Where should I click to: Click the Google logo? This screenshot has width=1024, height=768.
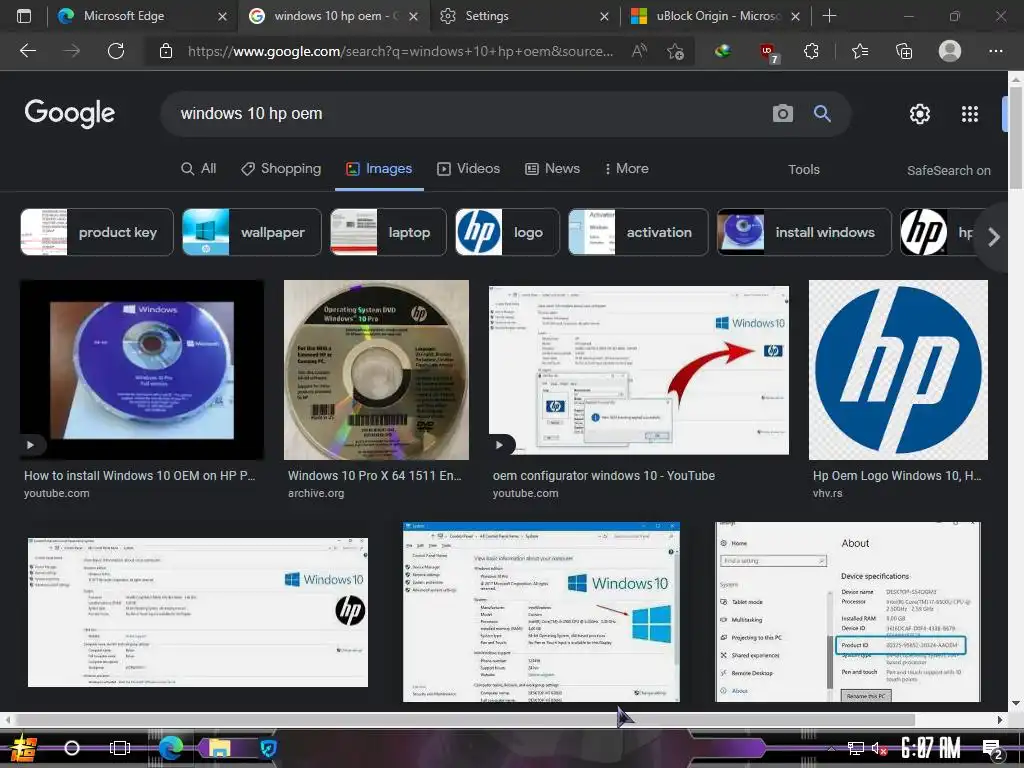(x=70, y=113)
